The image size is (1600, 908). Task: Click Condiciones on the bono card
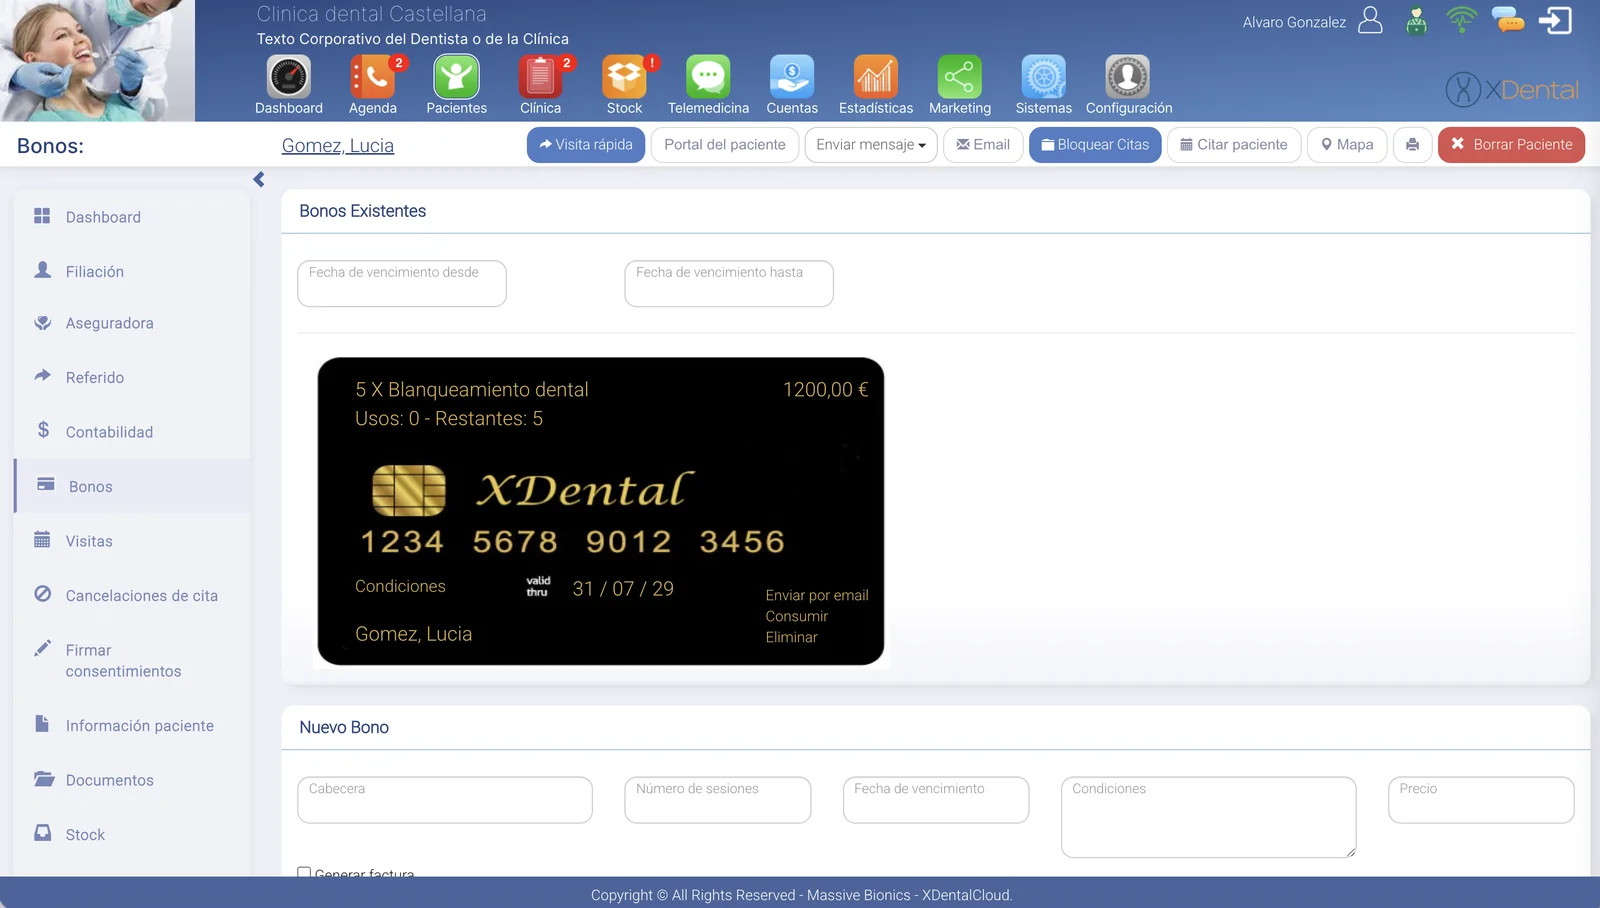pos(400,586)
